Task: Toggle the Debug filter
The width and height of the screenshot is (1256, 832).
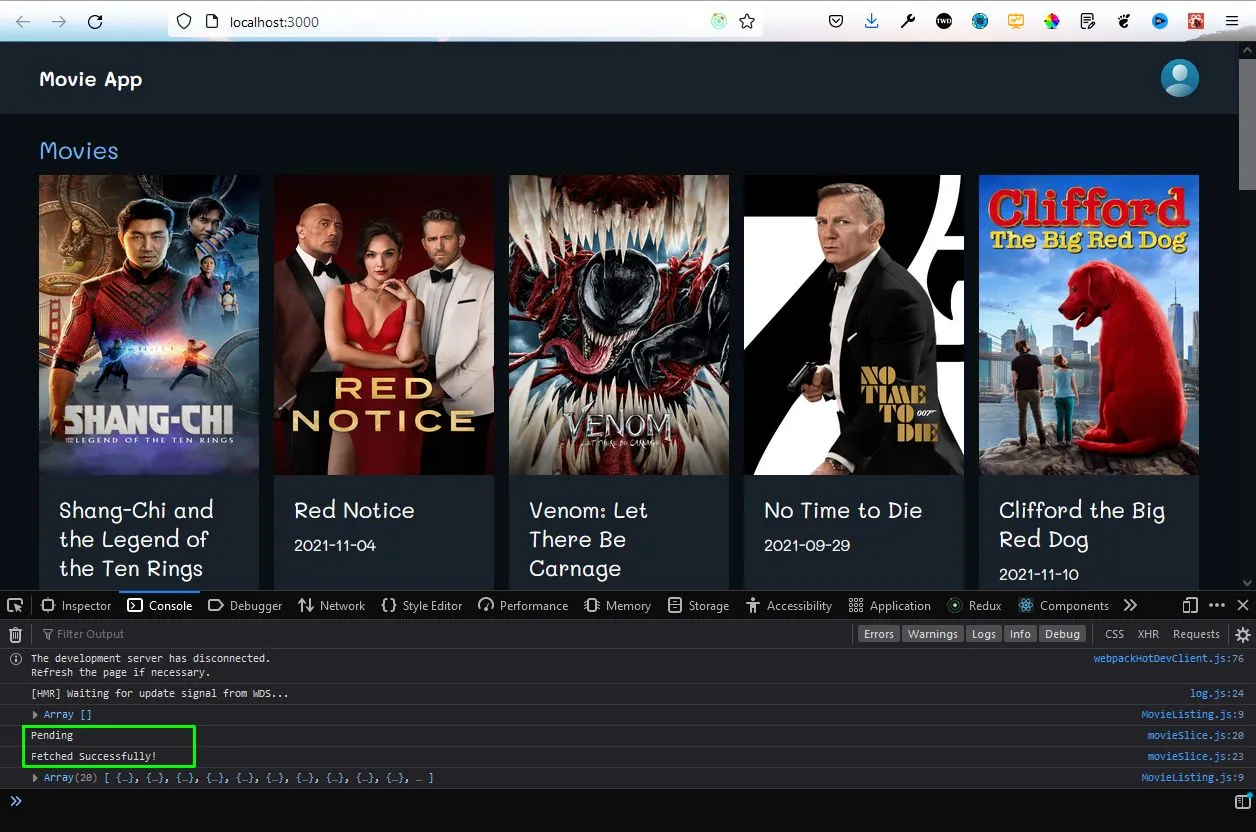Action: click(x=1062, y=634)
